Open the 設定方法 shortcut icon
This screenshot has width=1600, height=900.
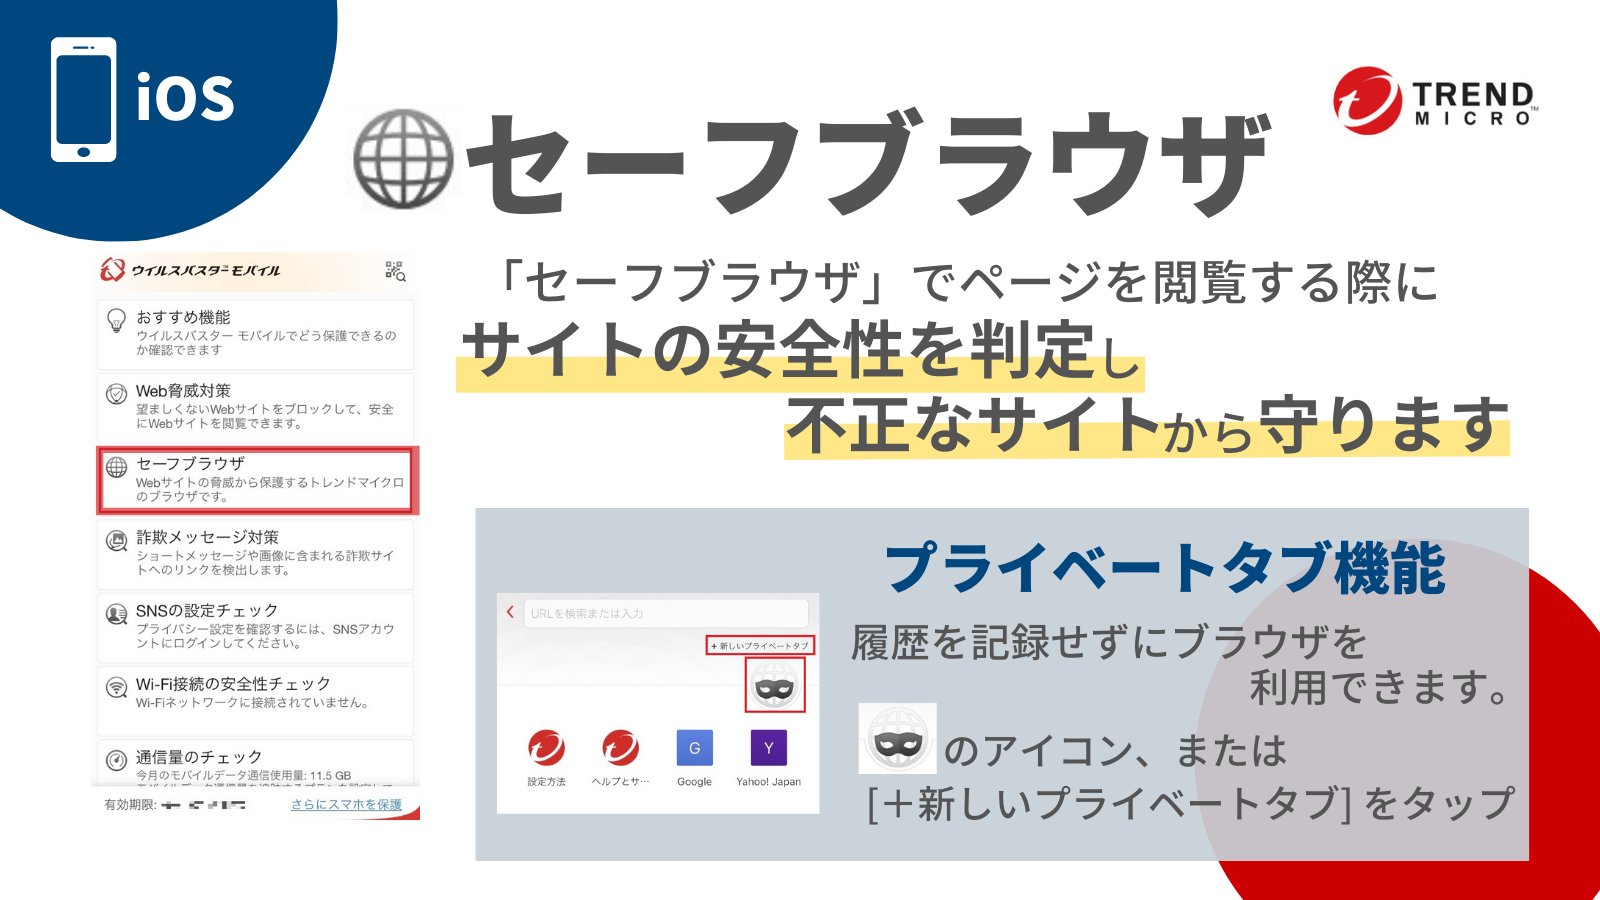[546, 748]
